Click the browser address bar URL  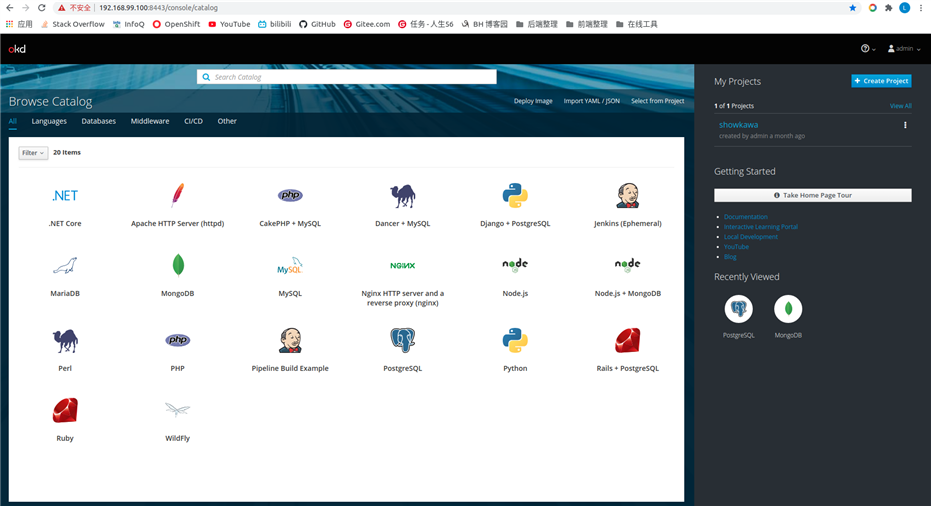(159, 8)
